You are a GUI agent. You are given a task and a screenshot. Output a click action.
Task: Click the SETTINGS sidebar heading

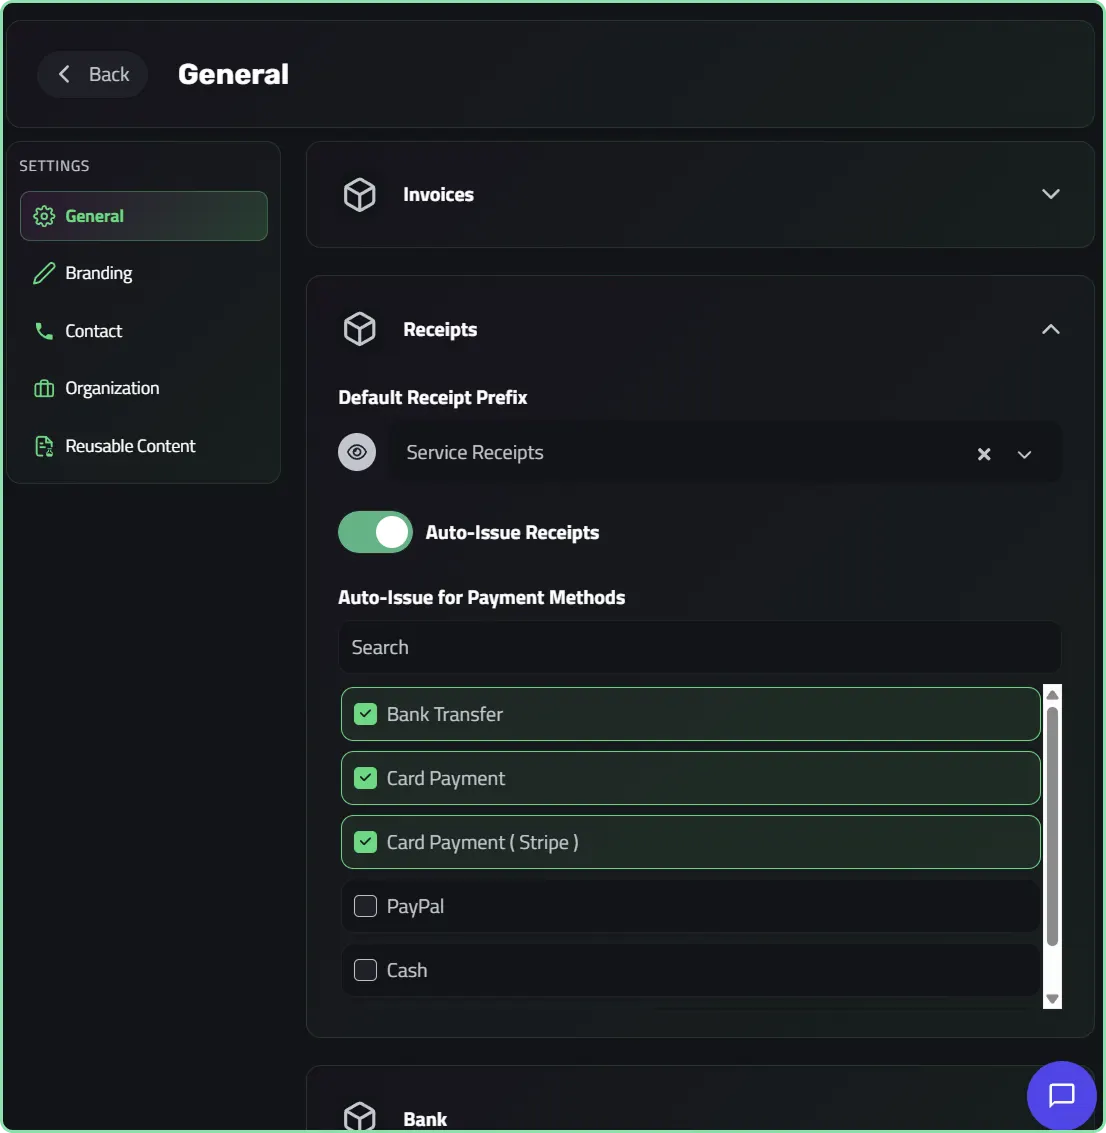tap(54, 165)
